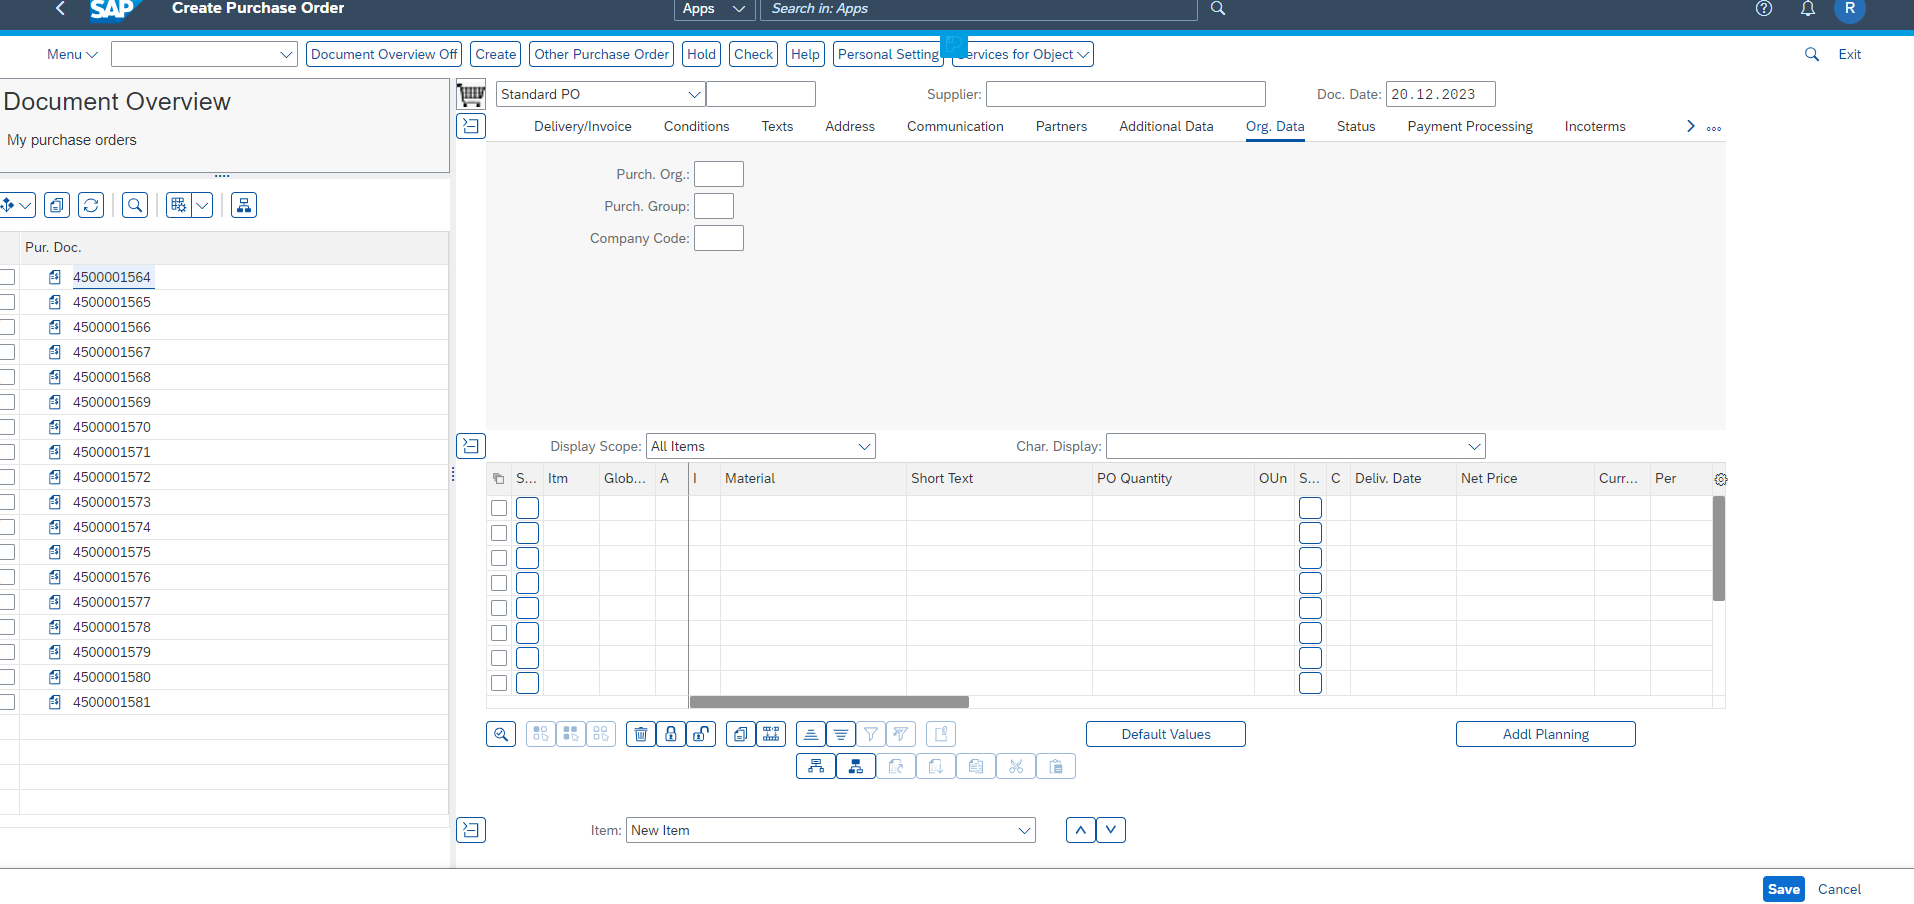Check the select-all box in the item table
This screenshot has height=904, width=1914.
coord(498,478)
